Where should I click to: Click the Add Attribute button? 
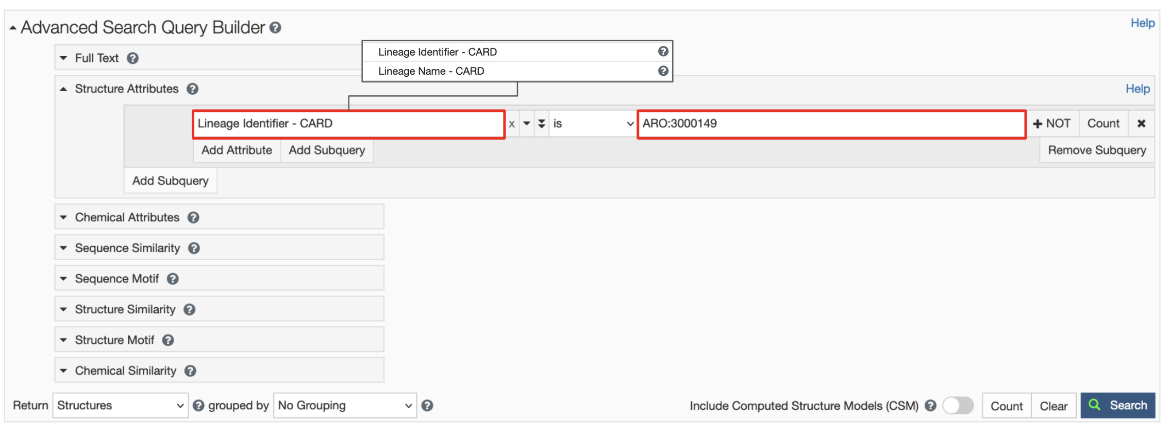[236, 150]
